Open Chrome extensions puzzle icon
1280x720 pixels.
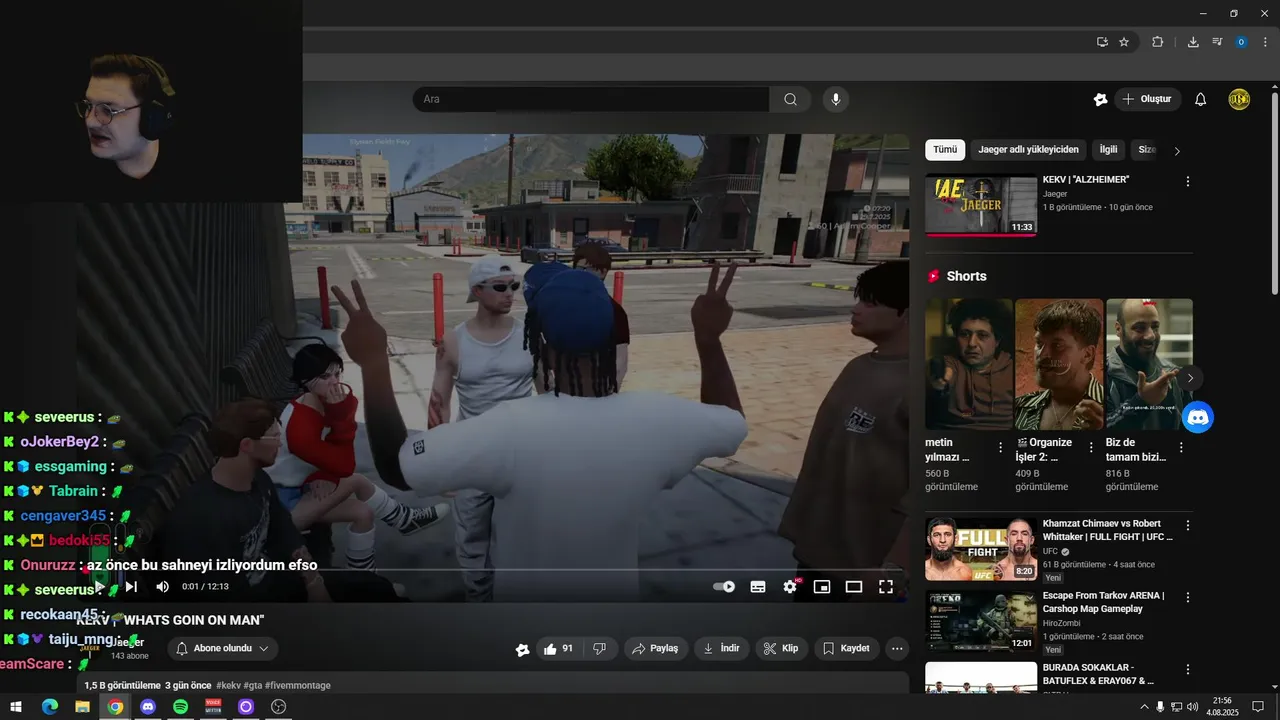(x=1158, y=42)
